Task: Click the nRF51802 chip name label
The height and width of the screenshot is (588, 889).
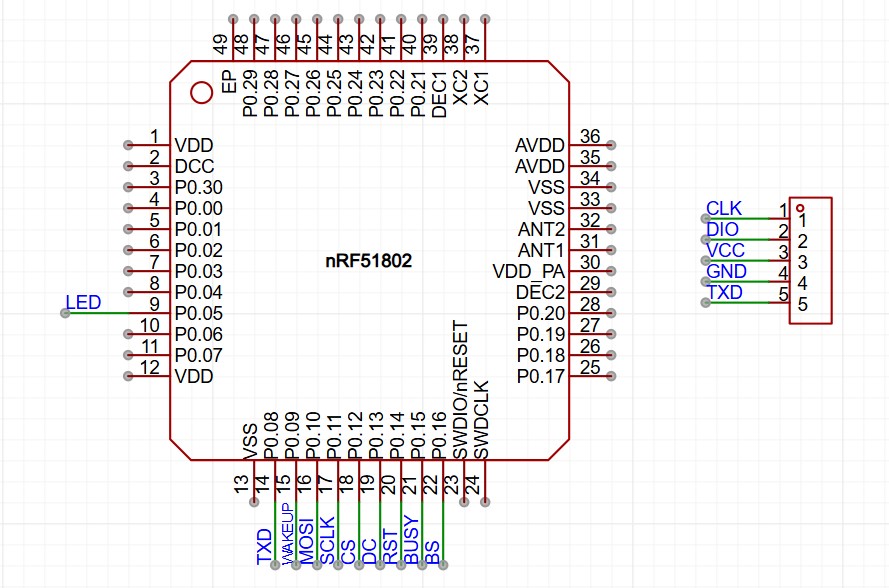Action: (369, 261)
